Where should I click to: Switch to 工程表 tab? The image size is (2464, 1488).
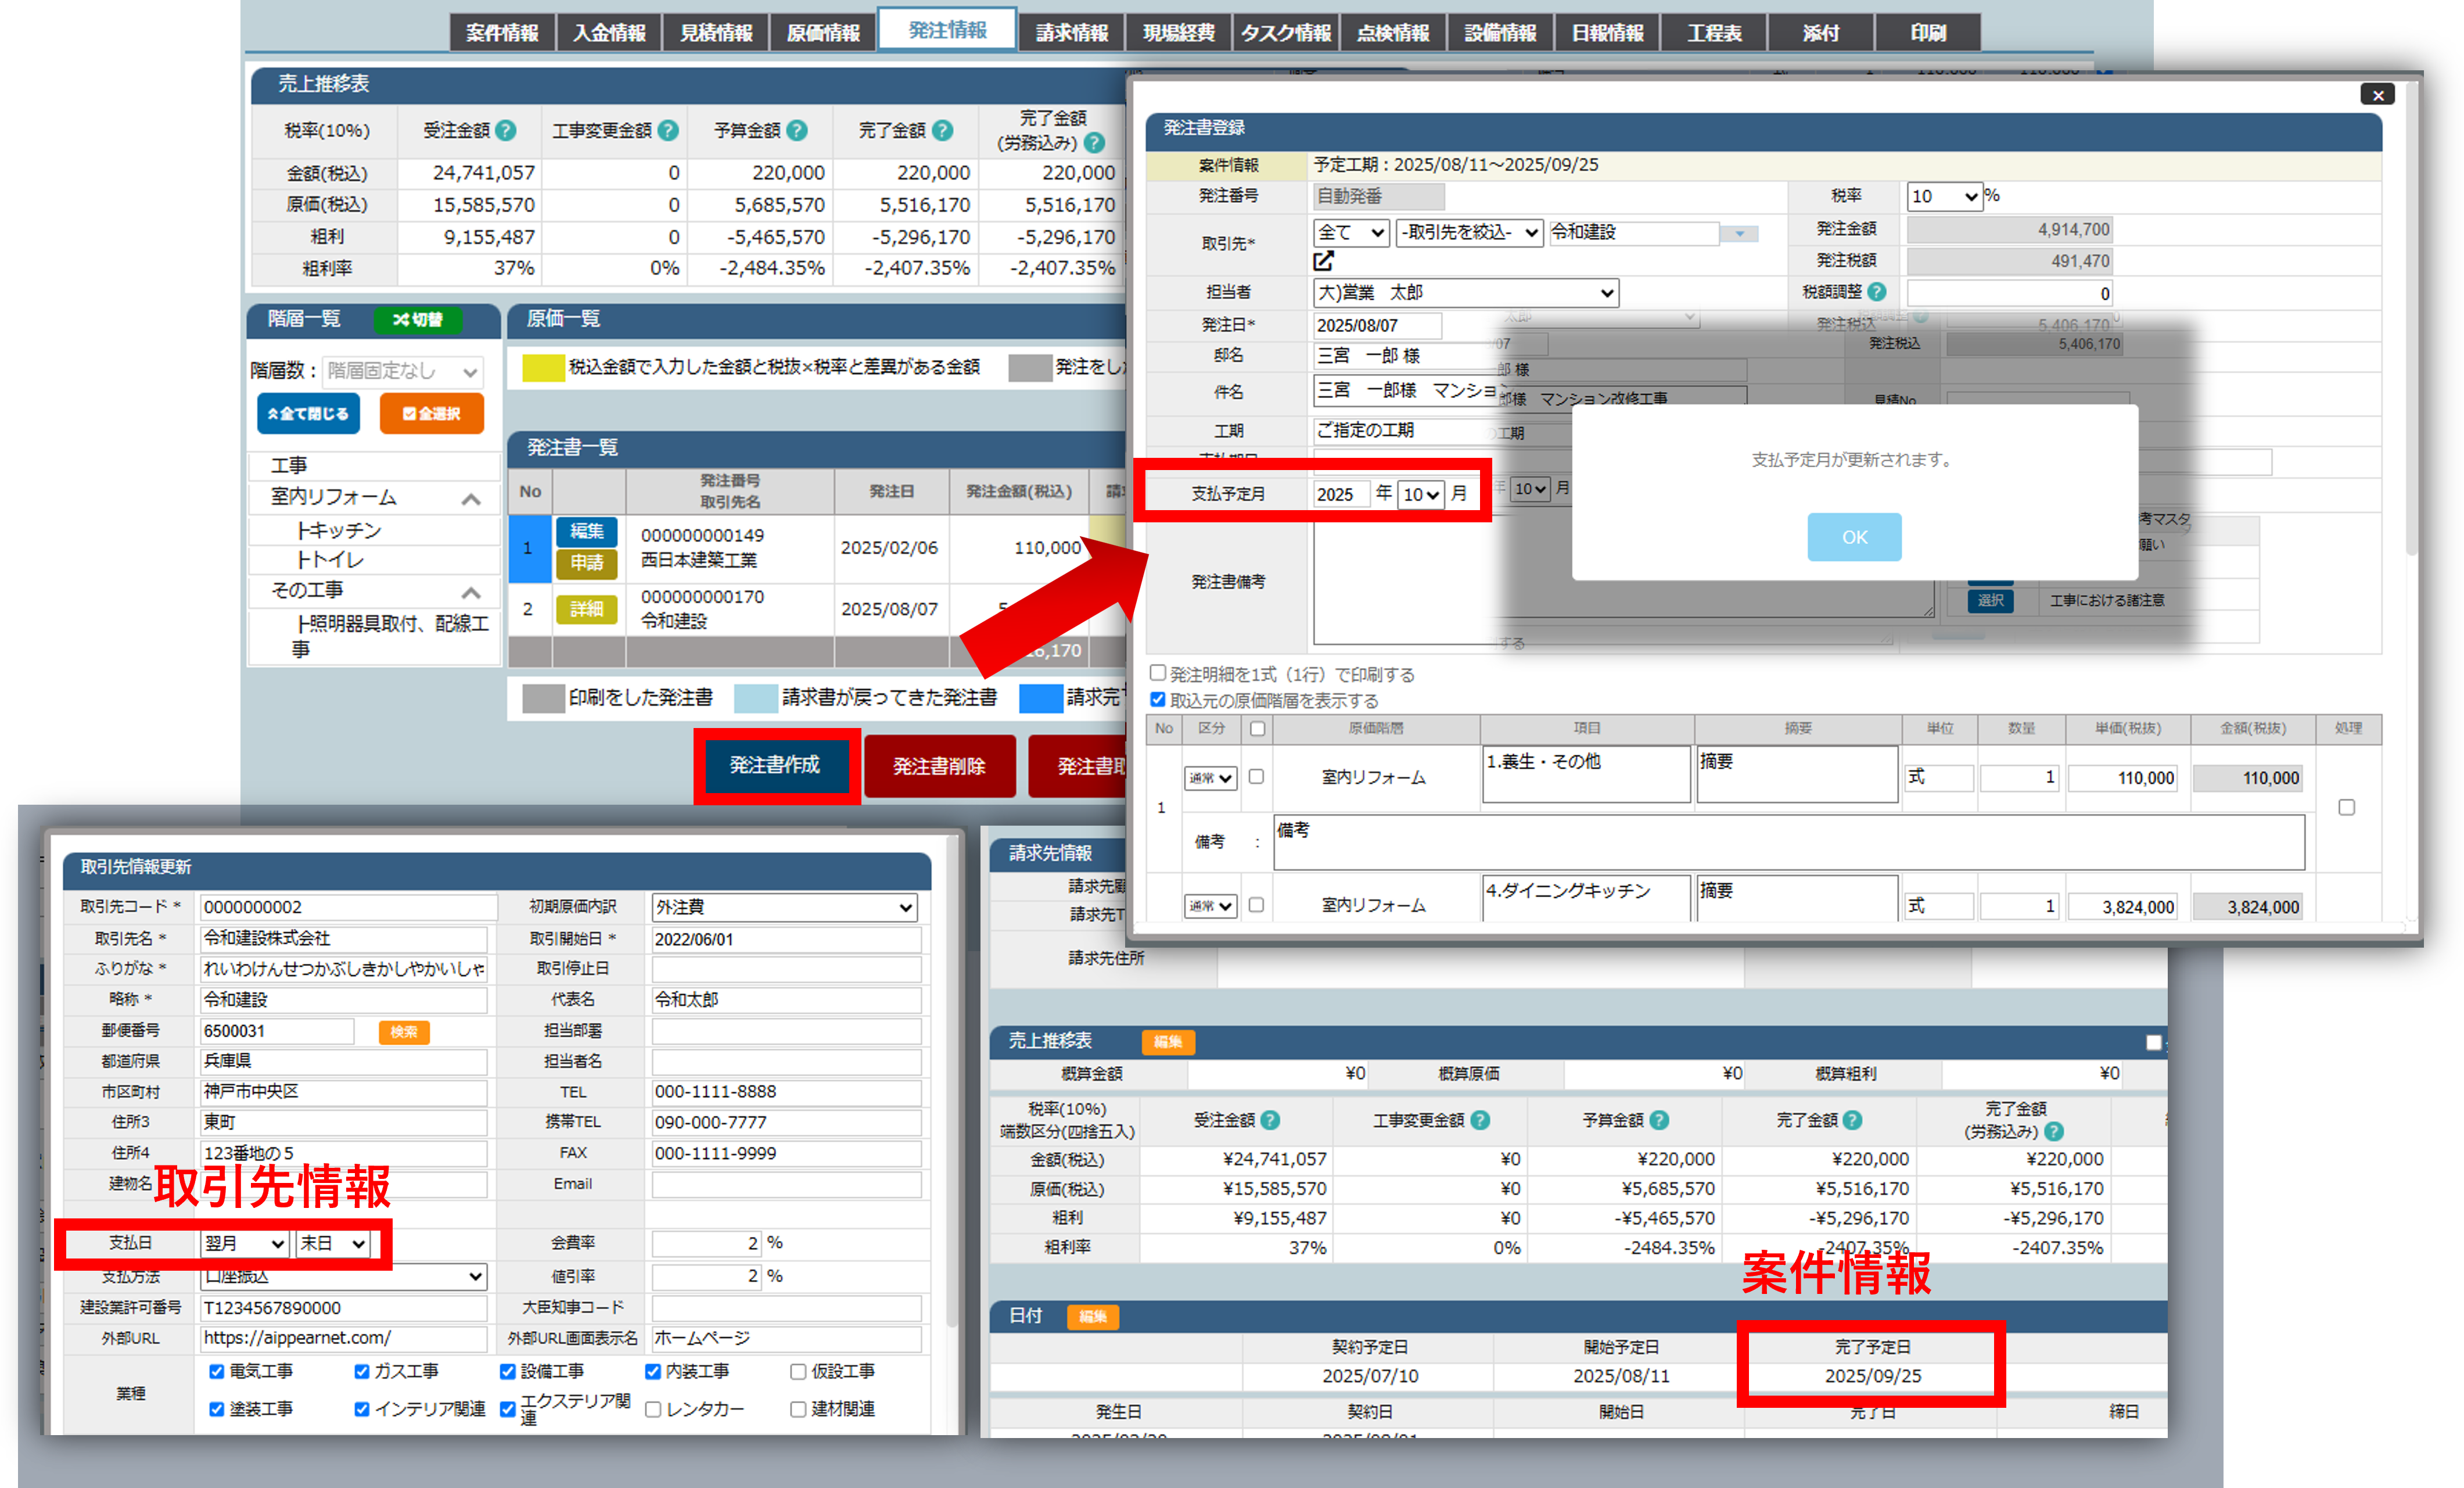[x=1715, y=32]
